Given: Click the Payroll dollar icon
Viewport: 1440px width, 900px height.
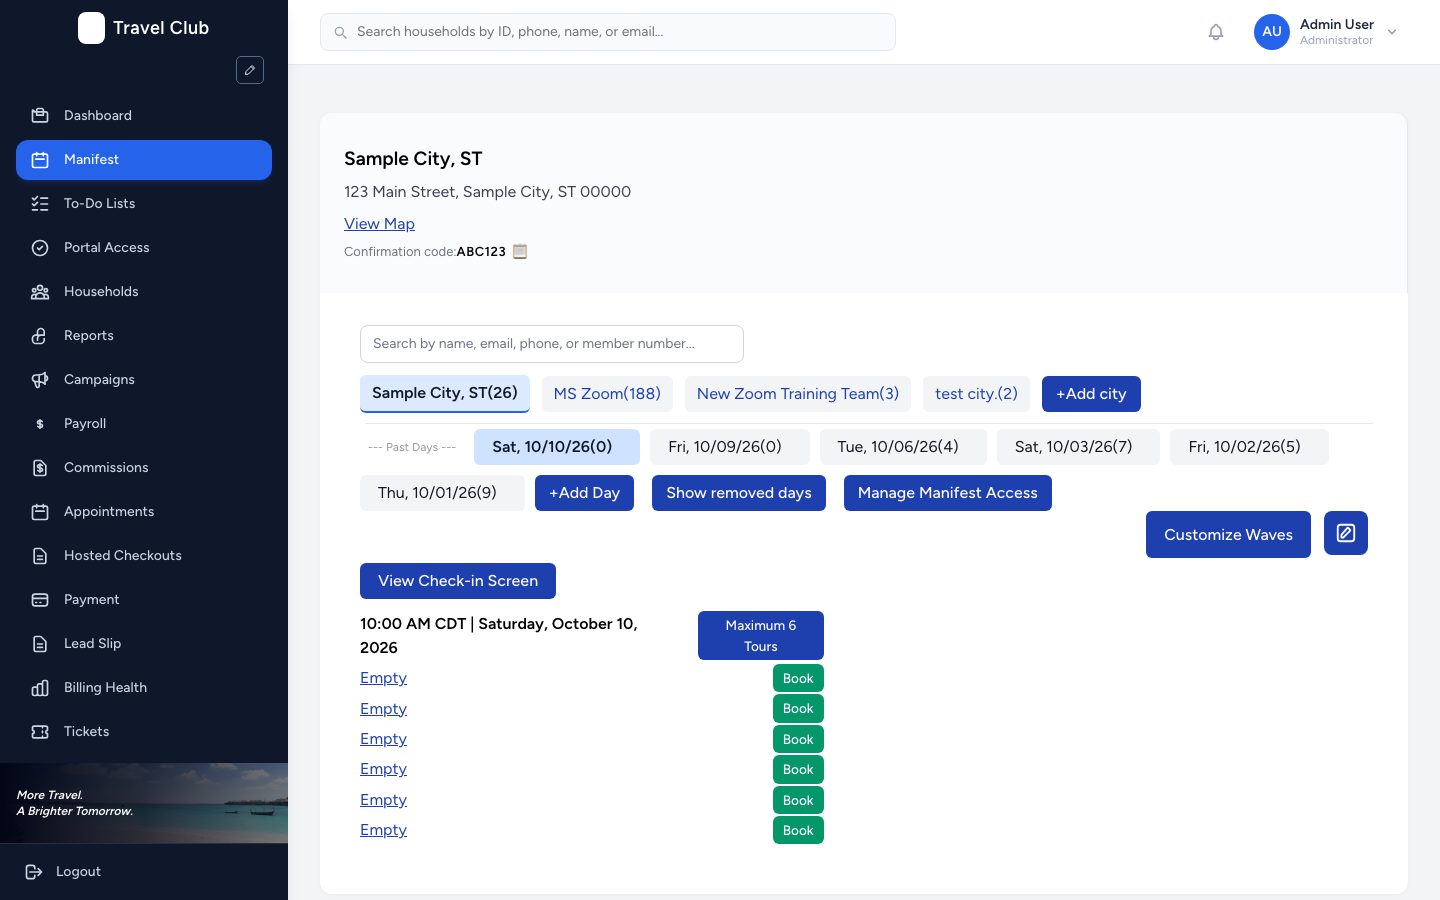Looking at the screenshot, I should (x=40, y=423).
